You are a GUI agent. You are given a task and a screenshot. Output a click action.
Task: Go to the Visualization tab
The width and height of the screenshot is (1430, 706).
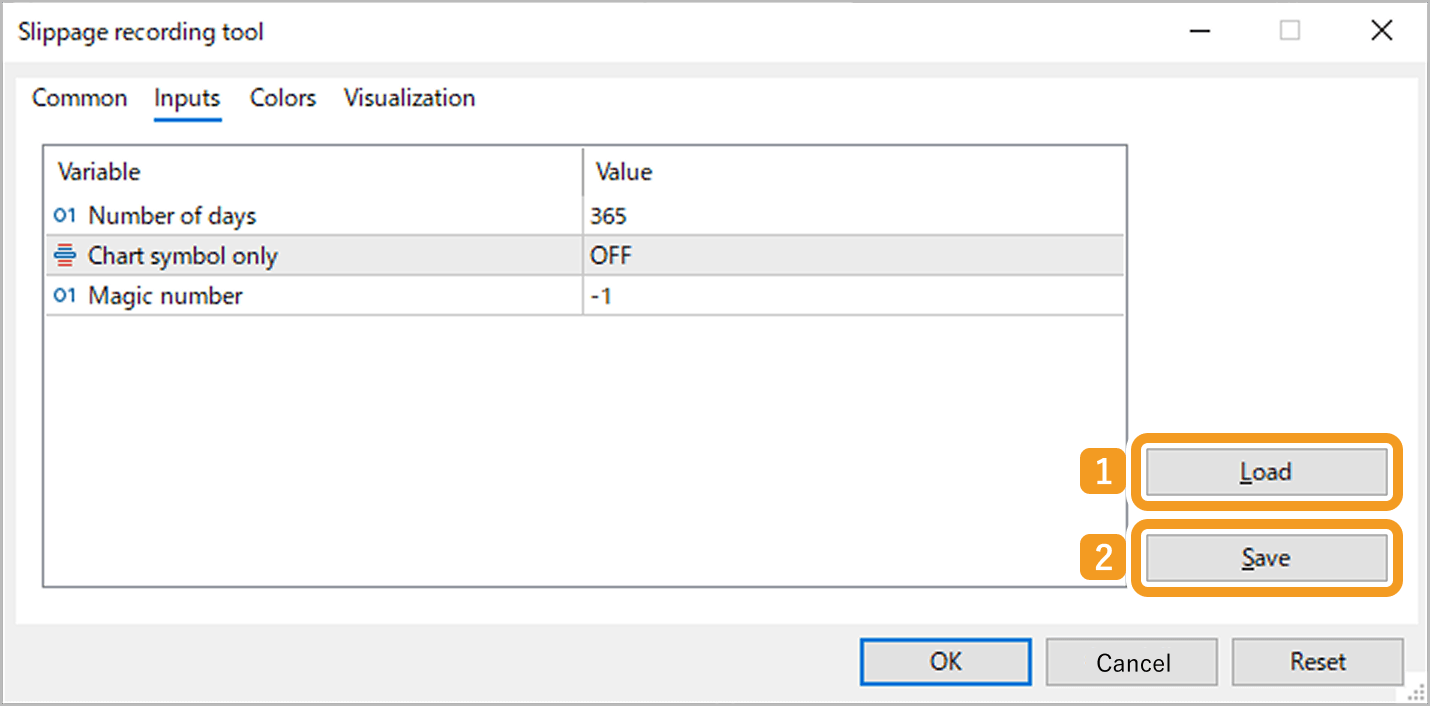point(409,98)
